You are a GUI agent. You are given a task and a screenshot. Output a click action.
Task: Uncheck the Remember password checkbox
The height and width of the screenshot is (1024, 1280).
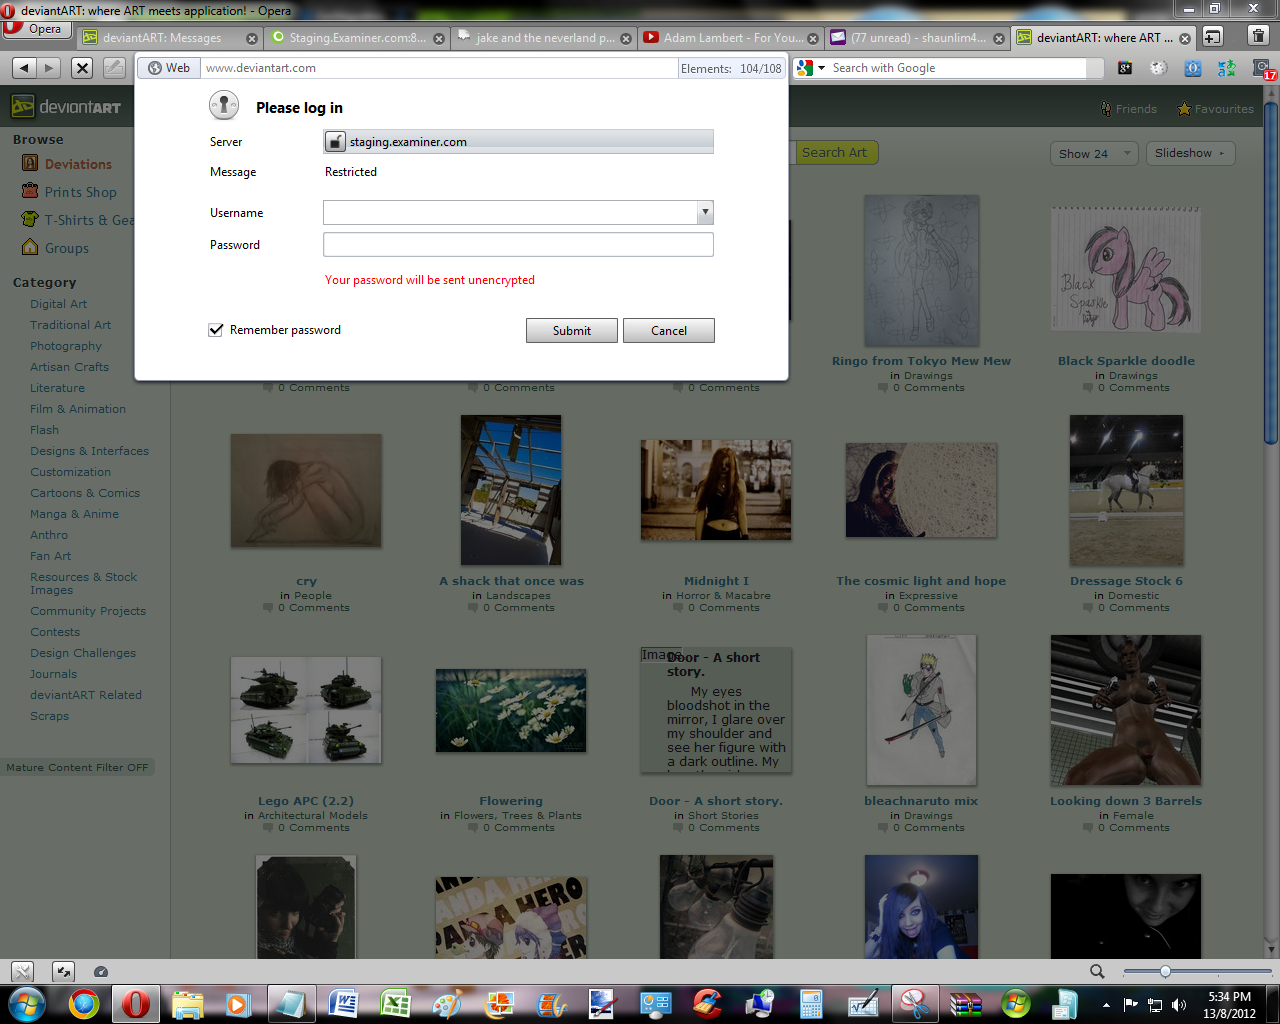click(x=215, y=330)
